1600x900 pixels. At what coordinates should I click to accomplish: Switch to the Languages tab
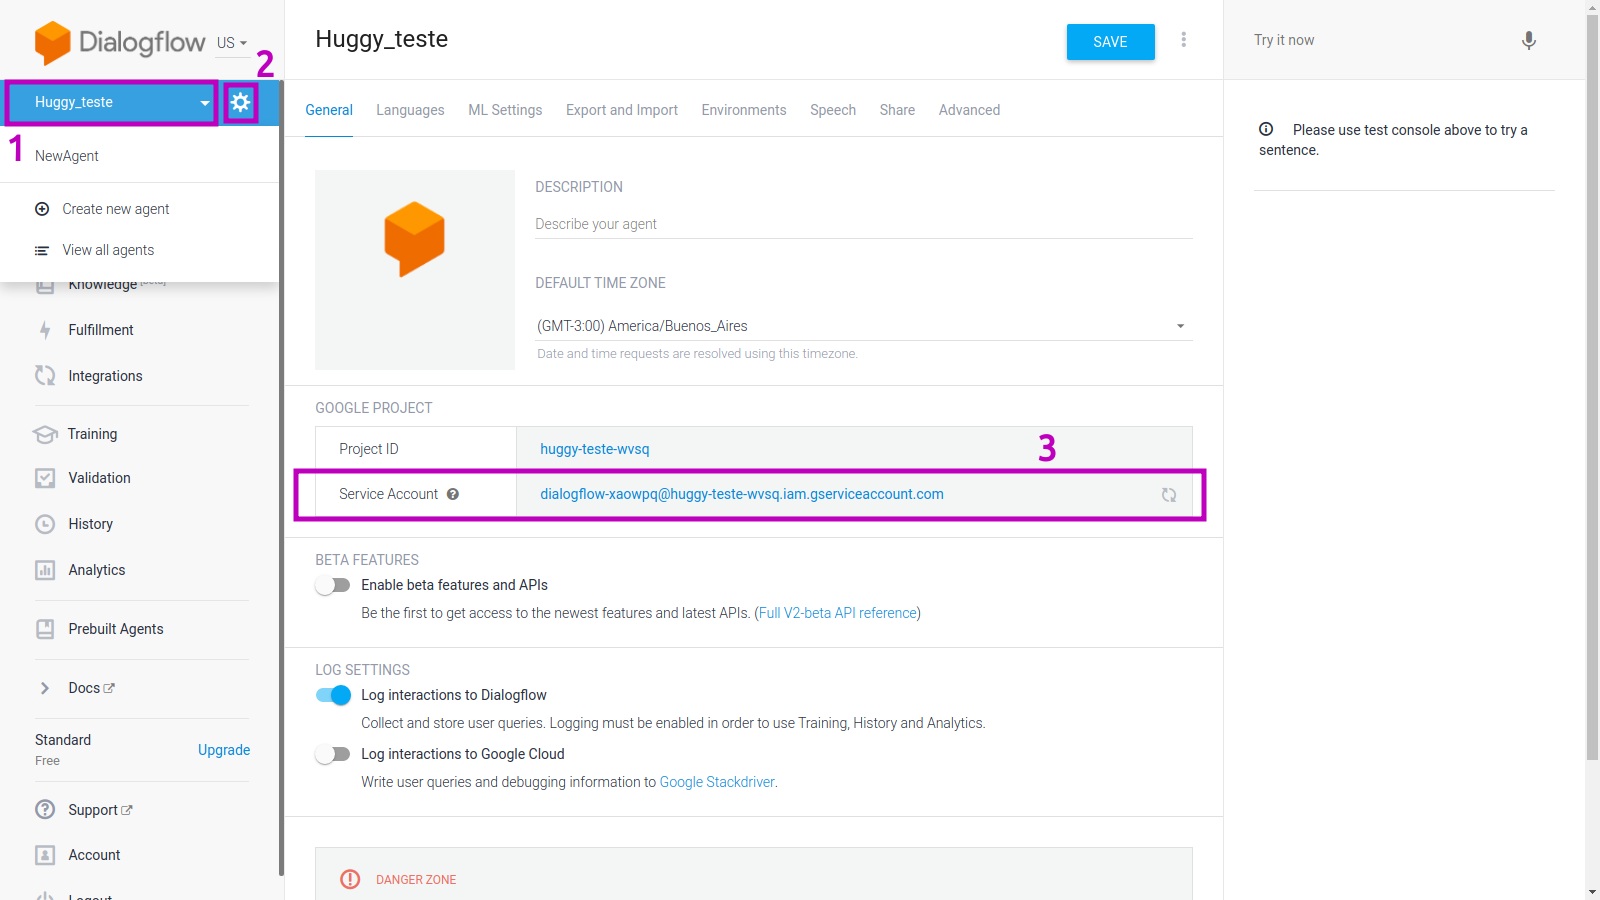[x=410, y=110]
